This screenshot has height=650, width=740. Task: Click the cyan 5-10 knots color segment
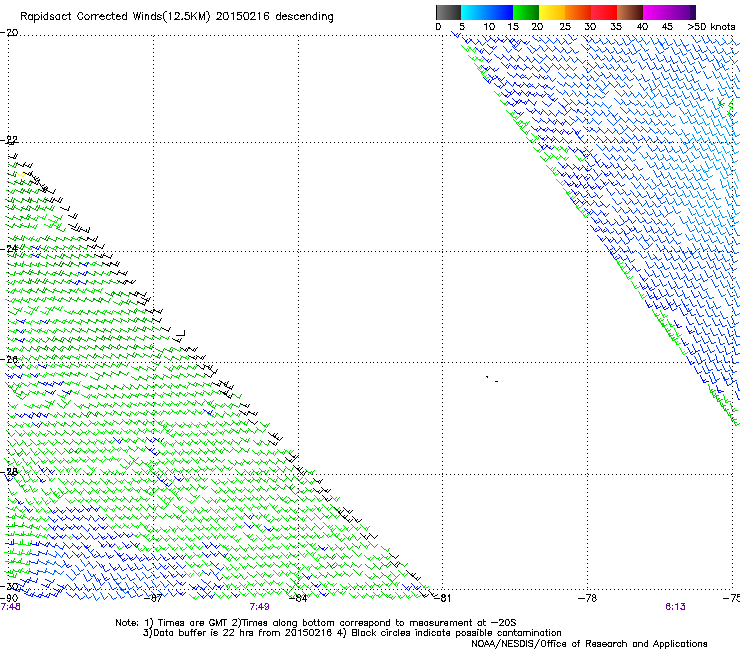click(x=474, y=12)
